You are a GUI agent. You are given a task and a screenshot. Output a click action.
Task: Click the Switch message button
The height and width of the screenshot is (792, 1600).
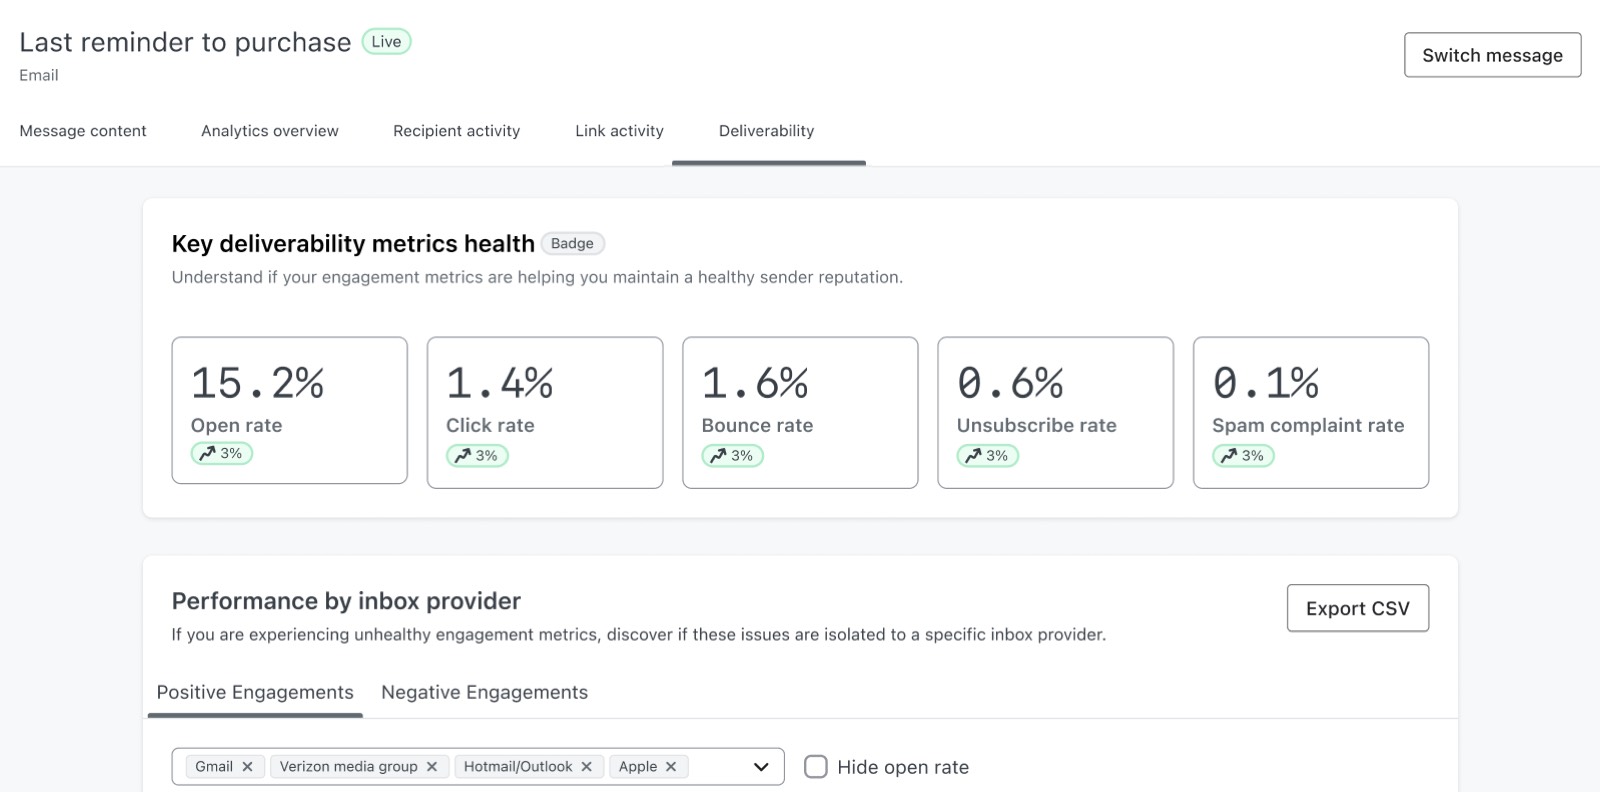[x=1492, y=55]
